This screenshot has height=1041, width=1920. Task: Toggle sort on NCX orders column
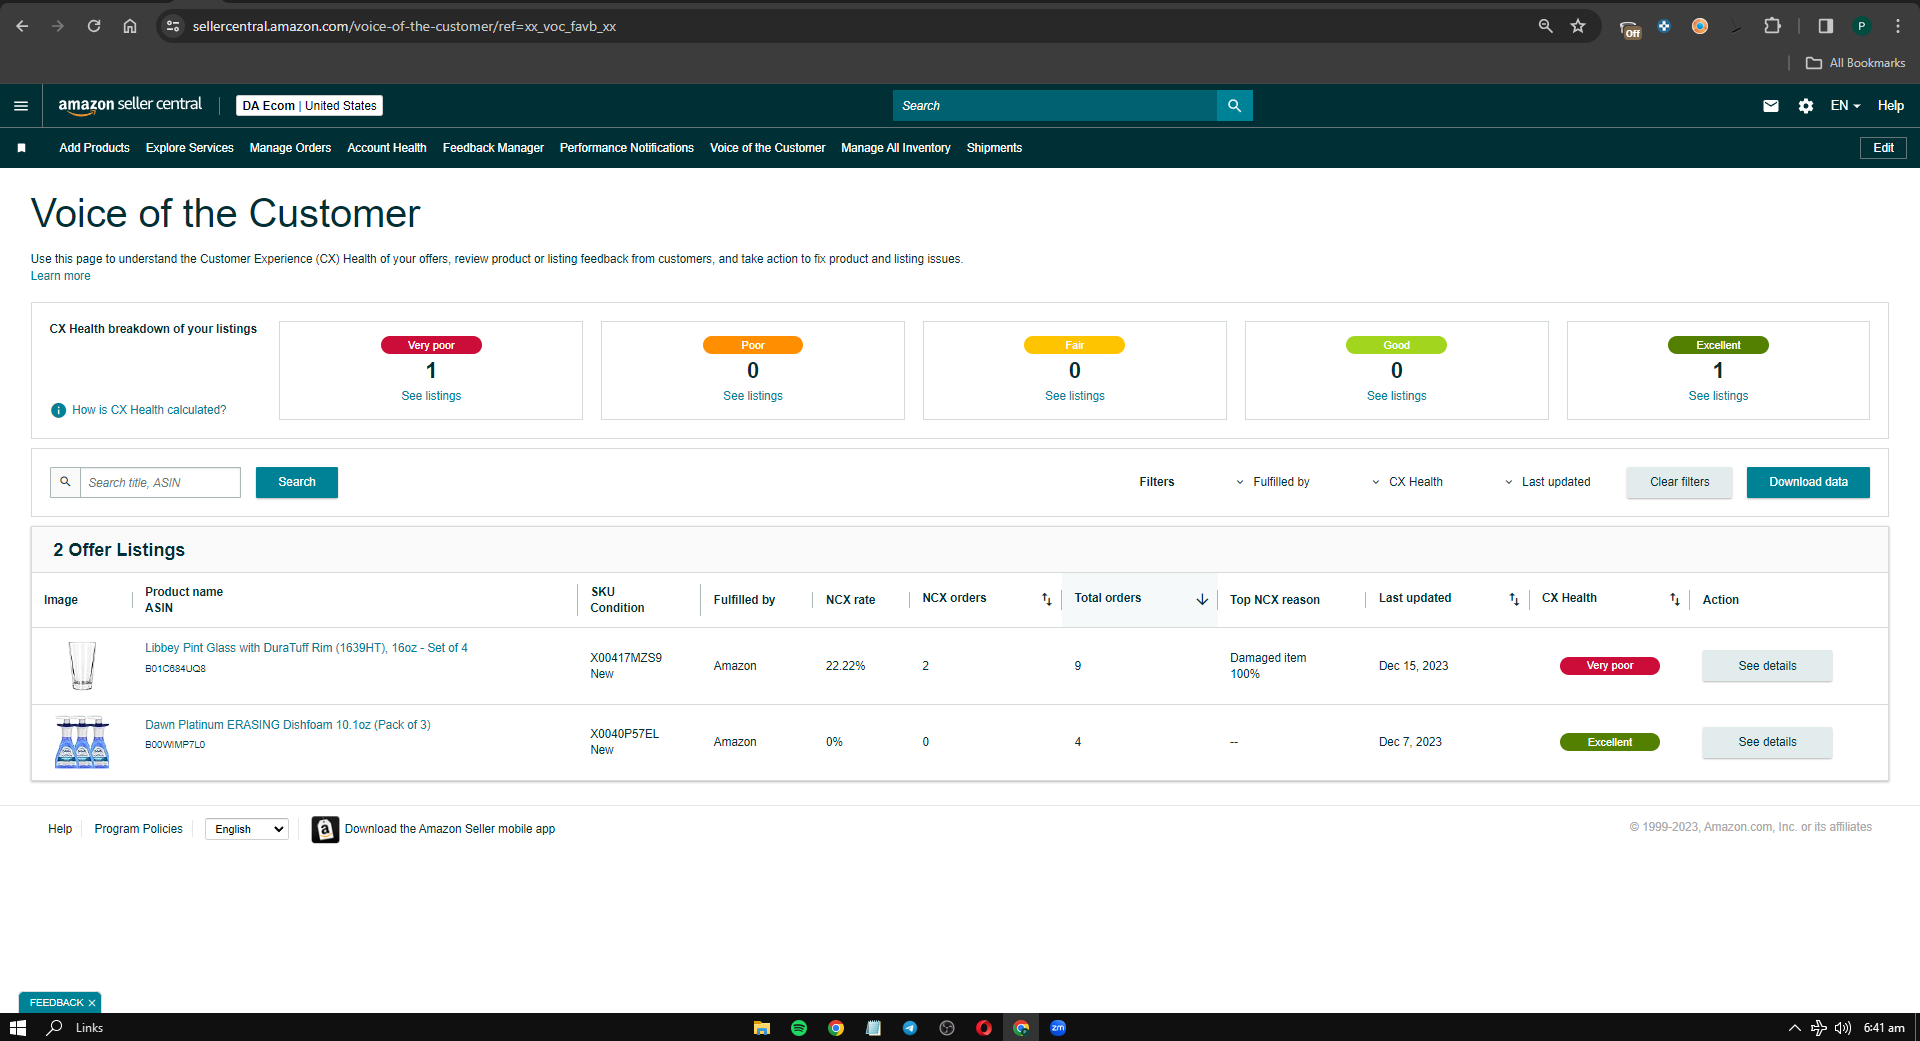point(1047,599)
